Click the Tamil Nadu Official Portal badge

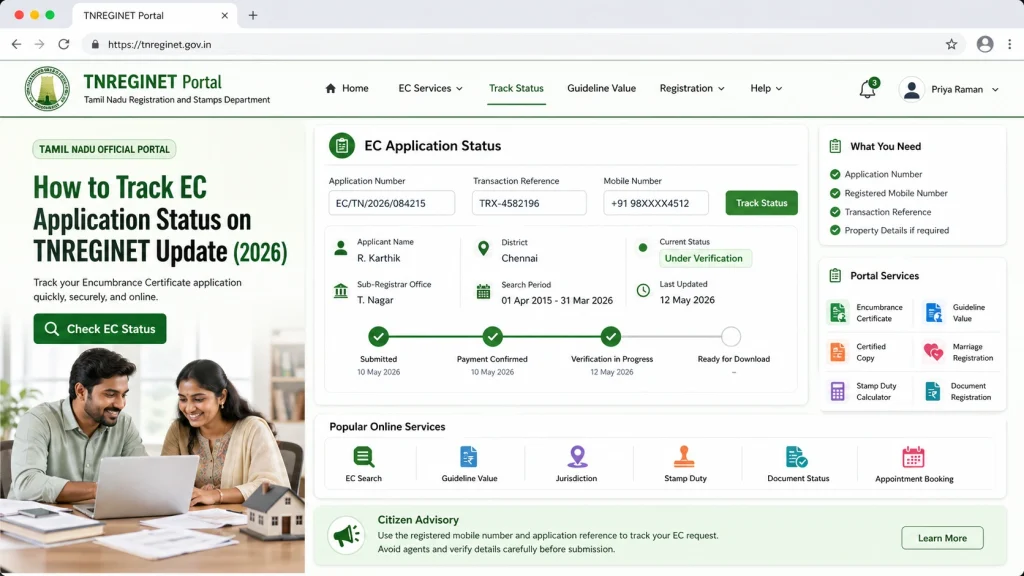104,150
